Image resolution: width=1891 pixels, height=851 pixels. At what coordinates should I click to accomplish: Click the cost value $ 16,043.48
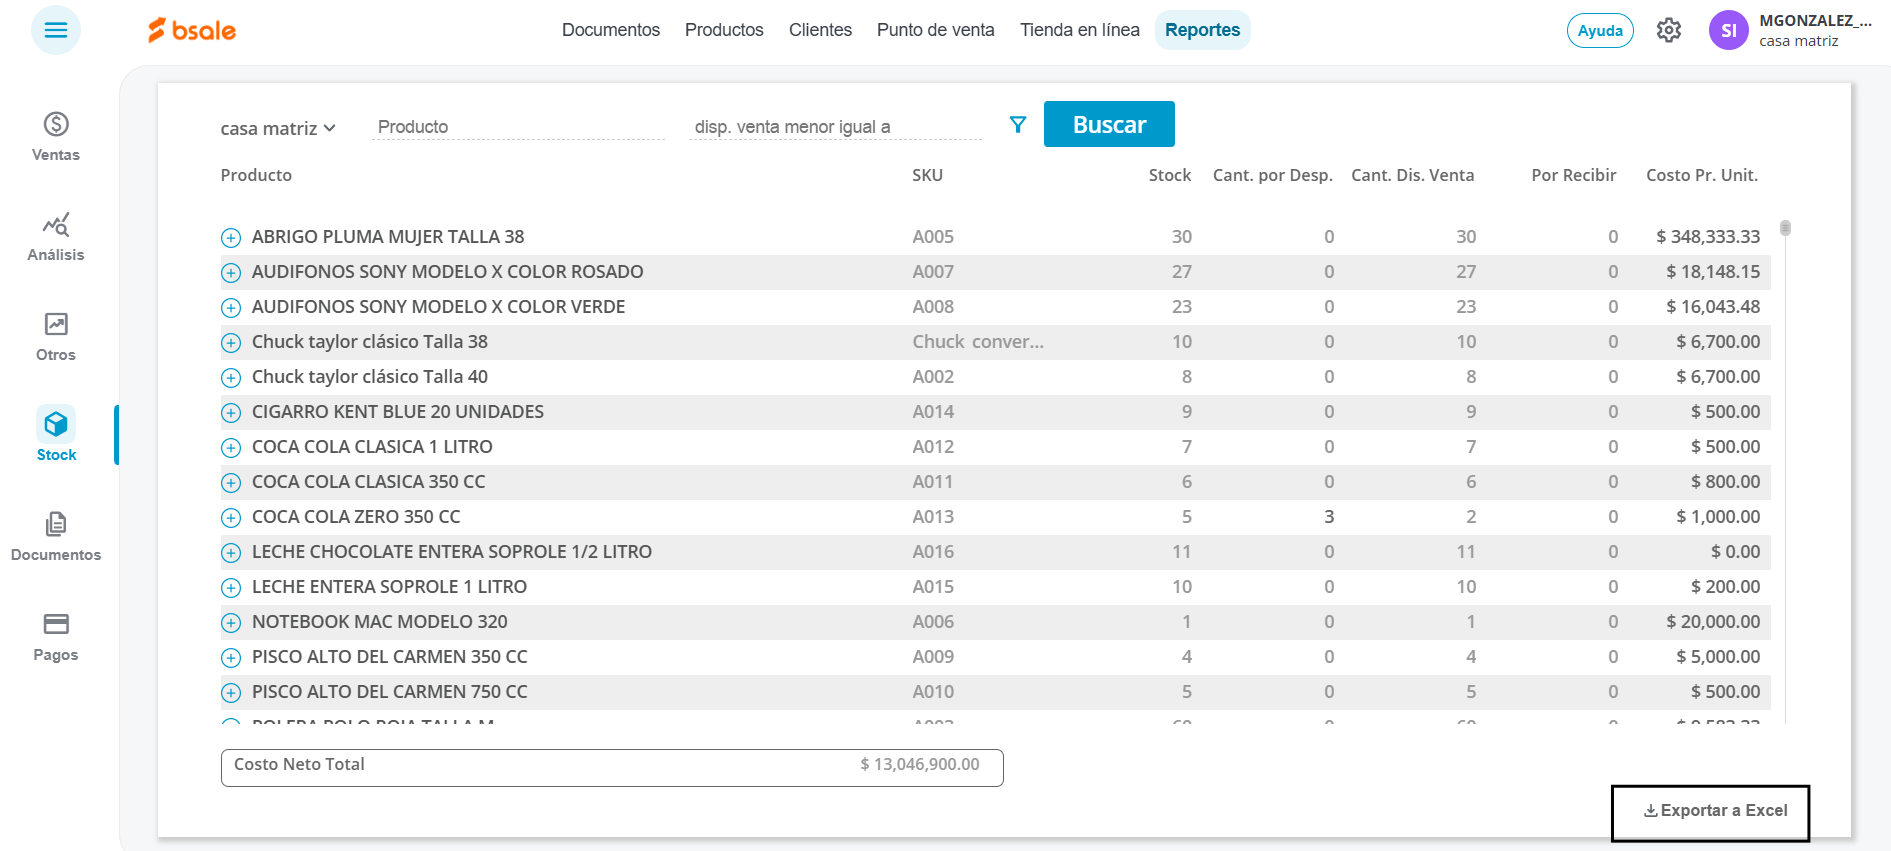pyautogui.click(x=1713, y=307)
